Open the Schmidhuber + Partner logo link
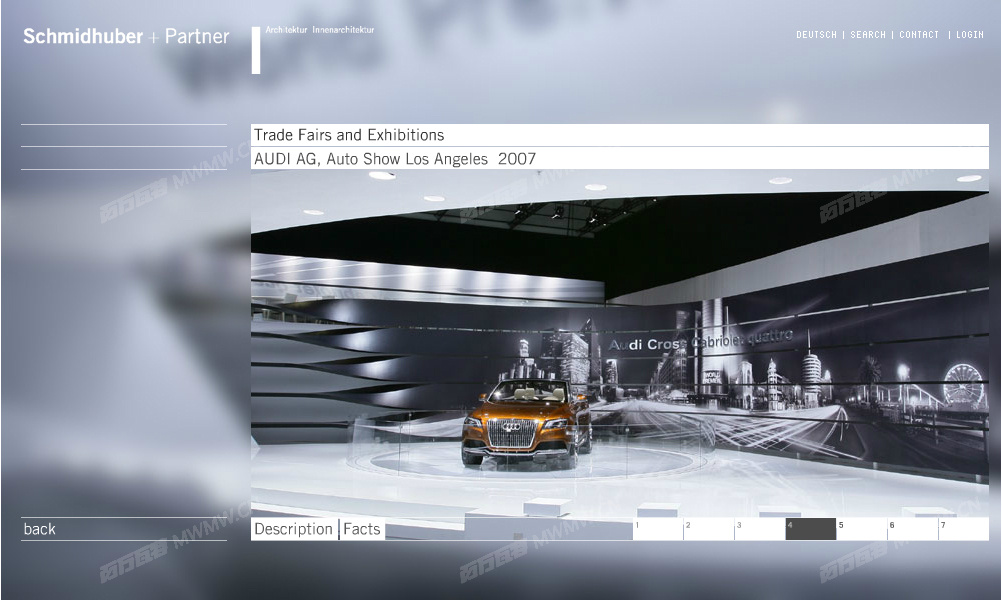This screenshot has height=601, width=1002. [126, 36]
